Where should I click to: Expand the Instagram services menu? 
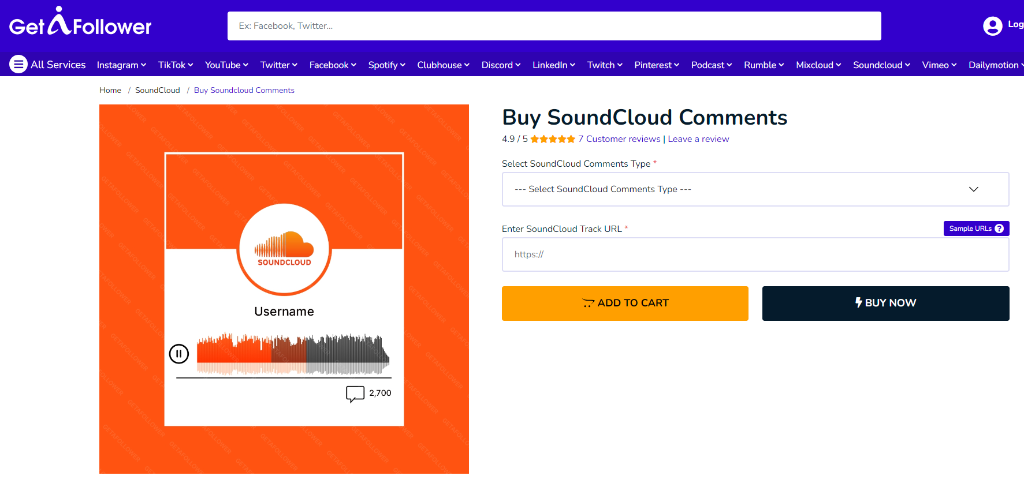[x=121, y=65]
